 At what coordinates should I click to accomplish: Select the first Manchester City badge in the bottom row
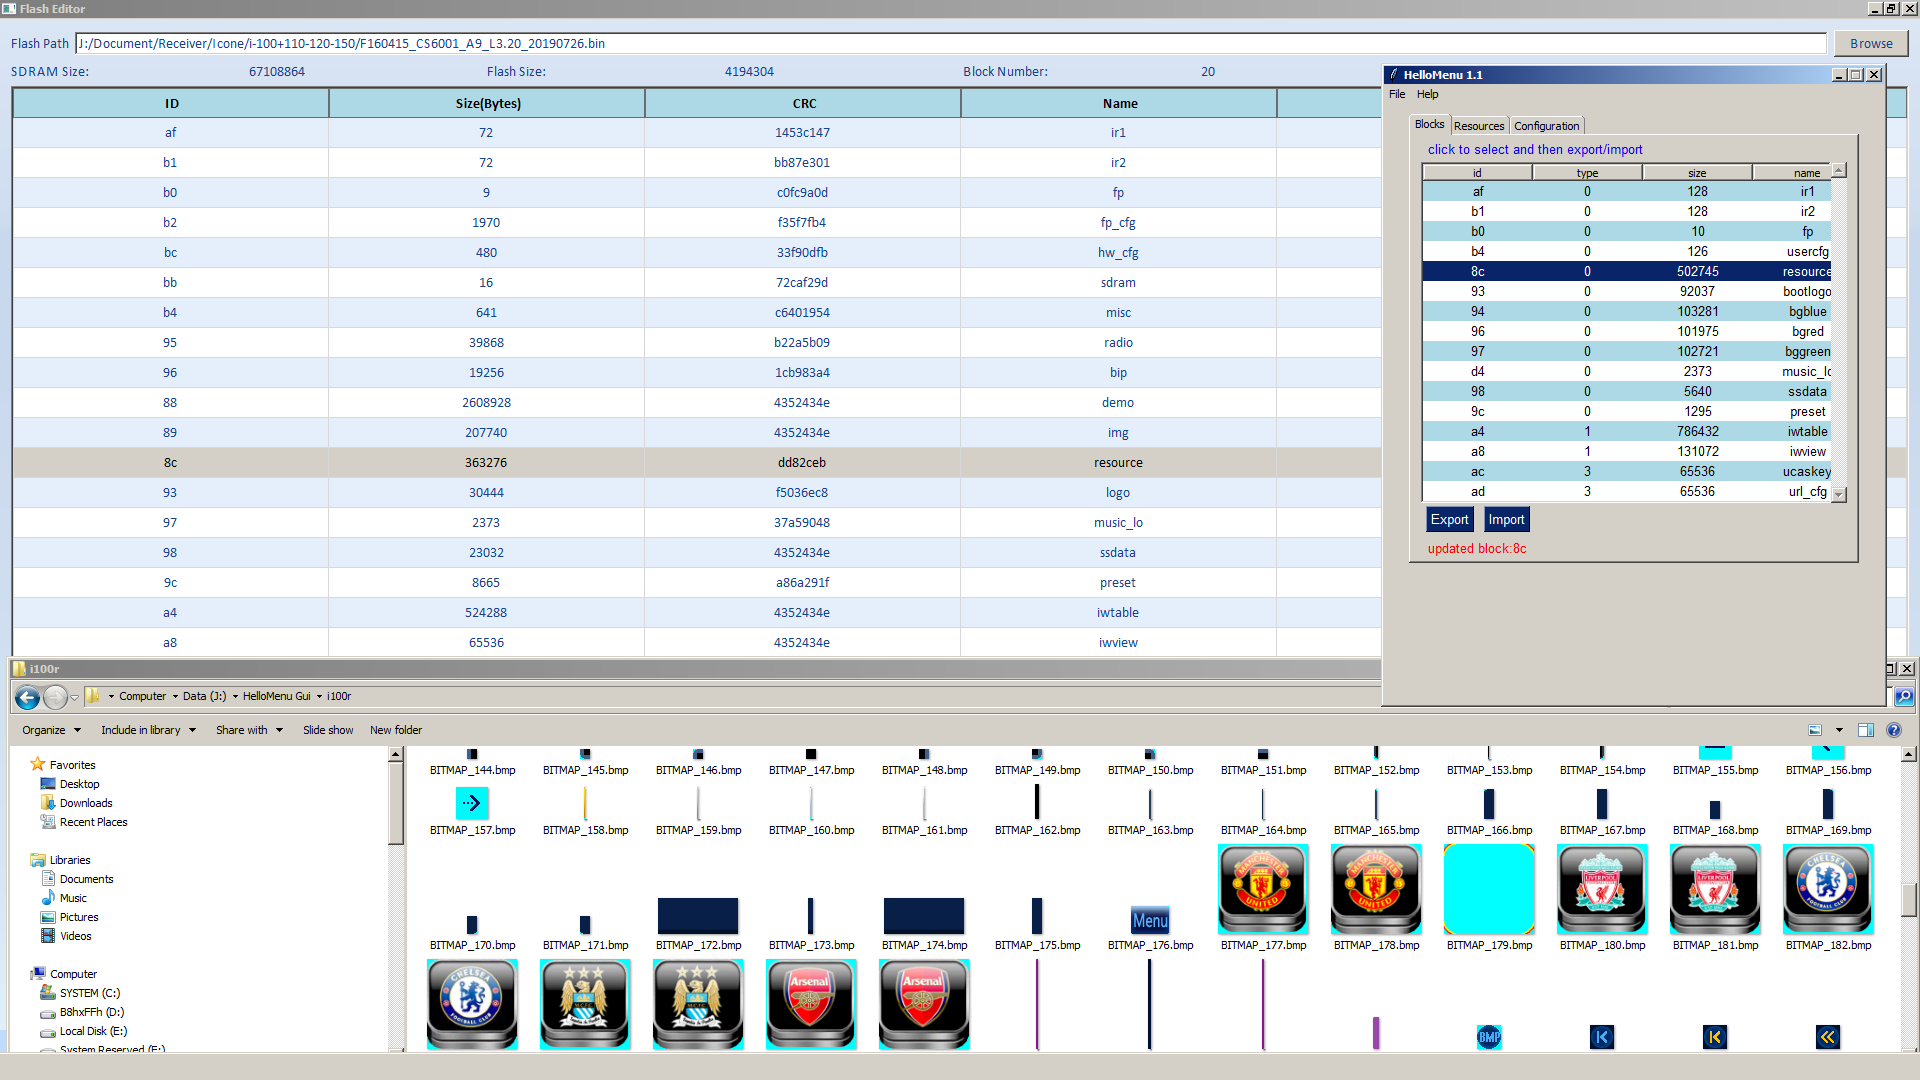[x=585, y=1004]
